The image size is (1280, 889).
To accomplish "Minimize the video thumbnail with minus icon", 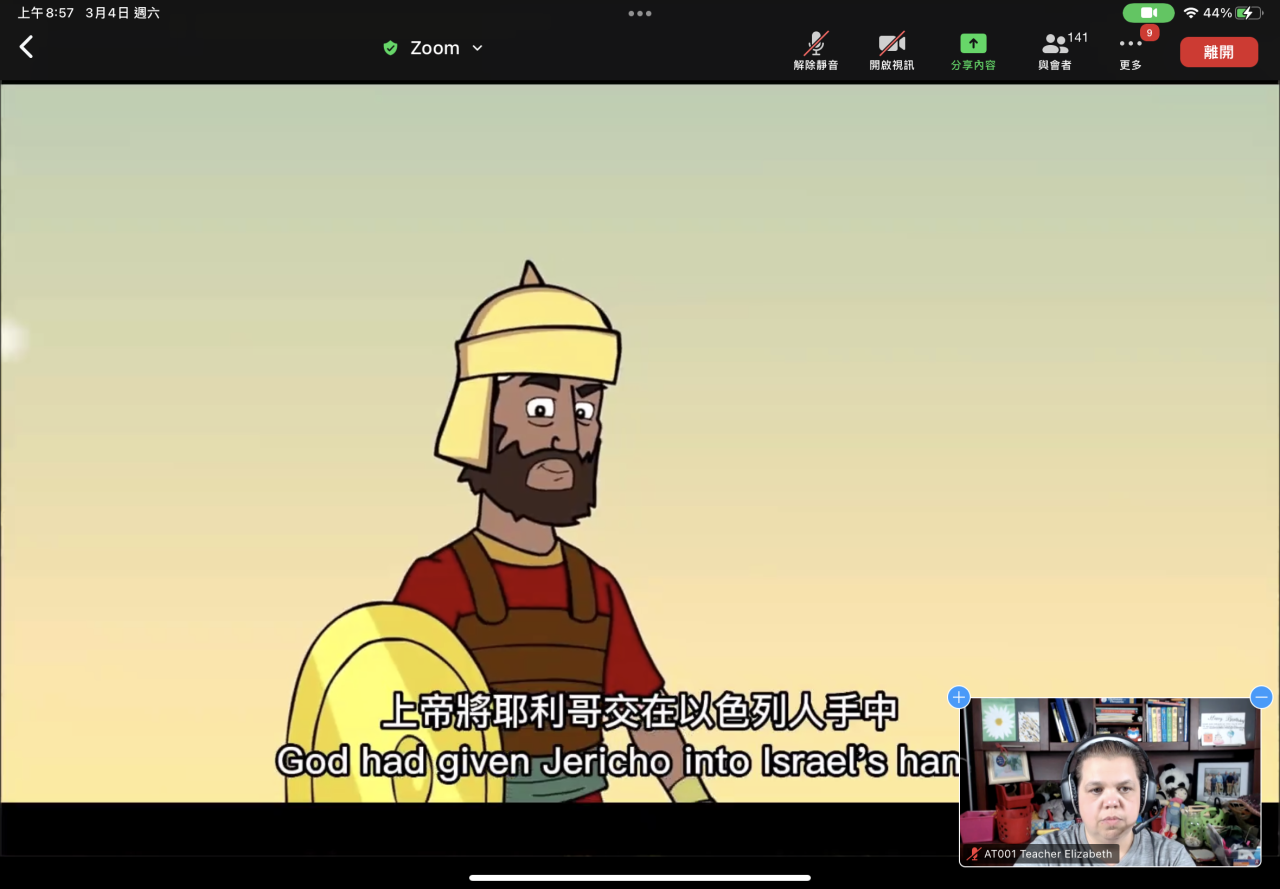I will click(1262, 697).
